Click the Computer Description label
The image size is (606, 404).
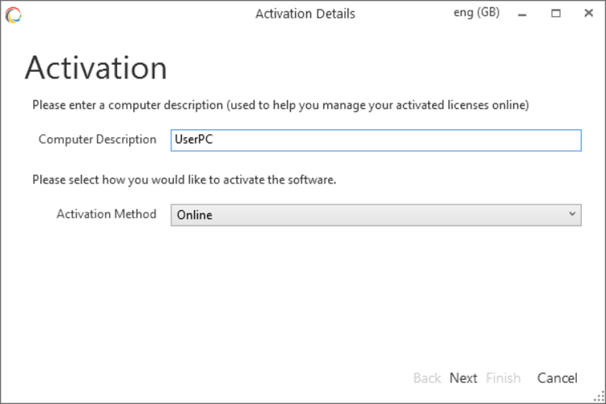(x=97, y=139)
